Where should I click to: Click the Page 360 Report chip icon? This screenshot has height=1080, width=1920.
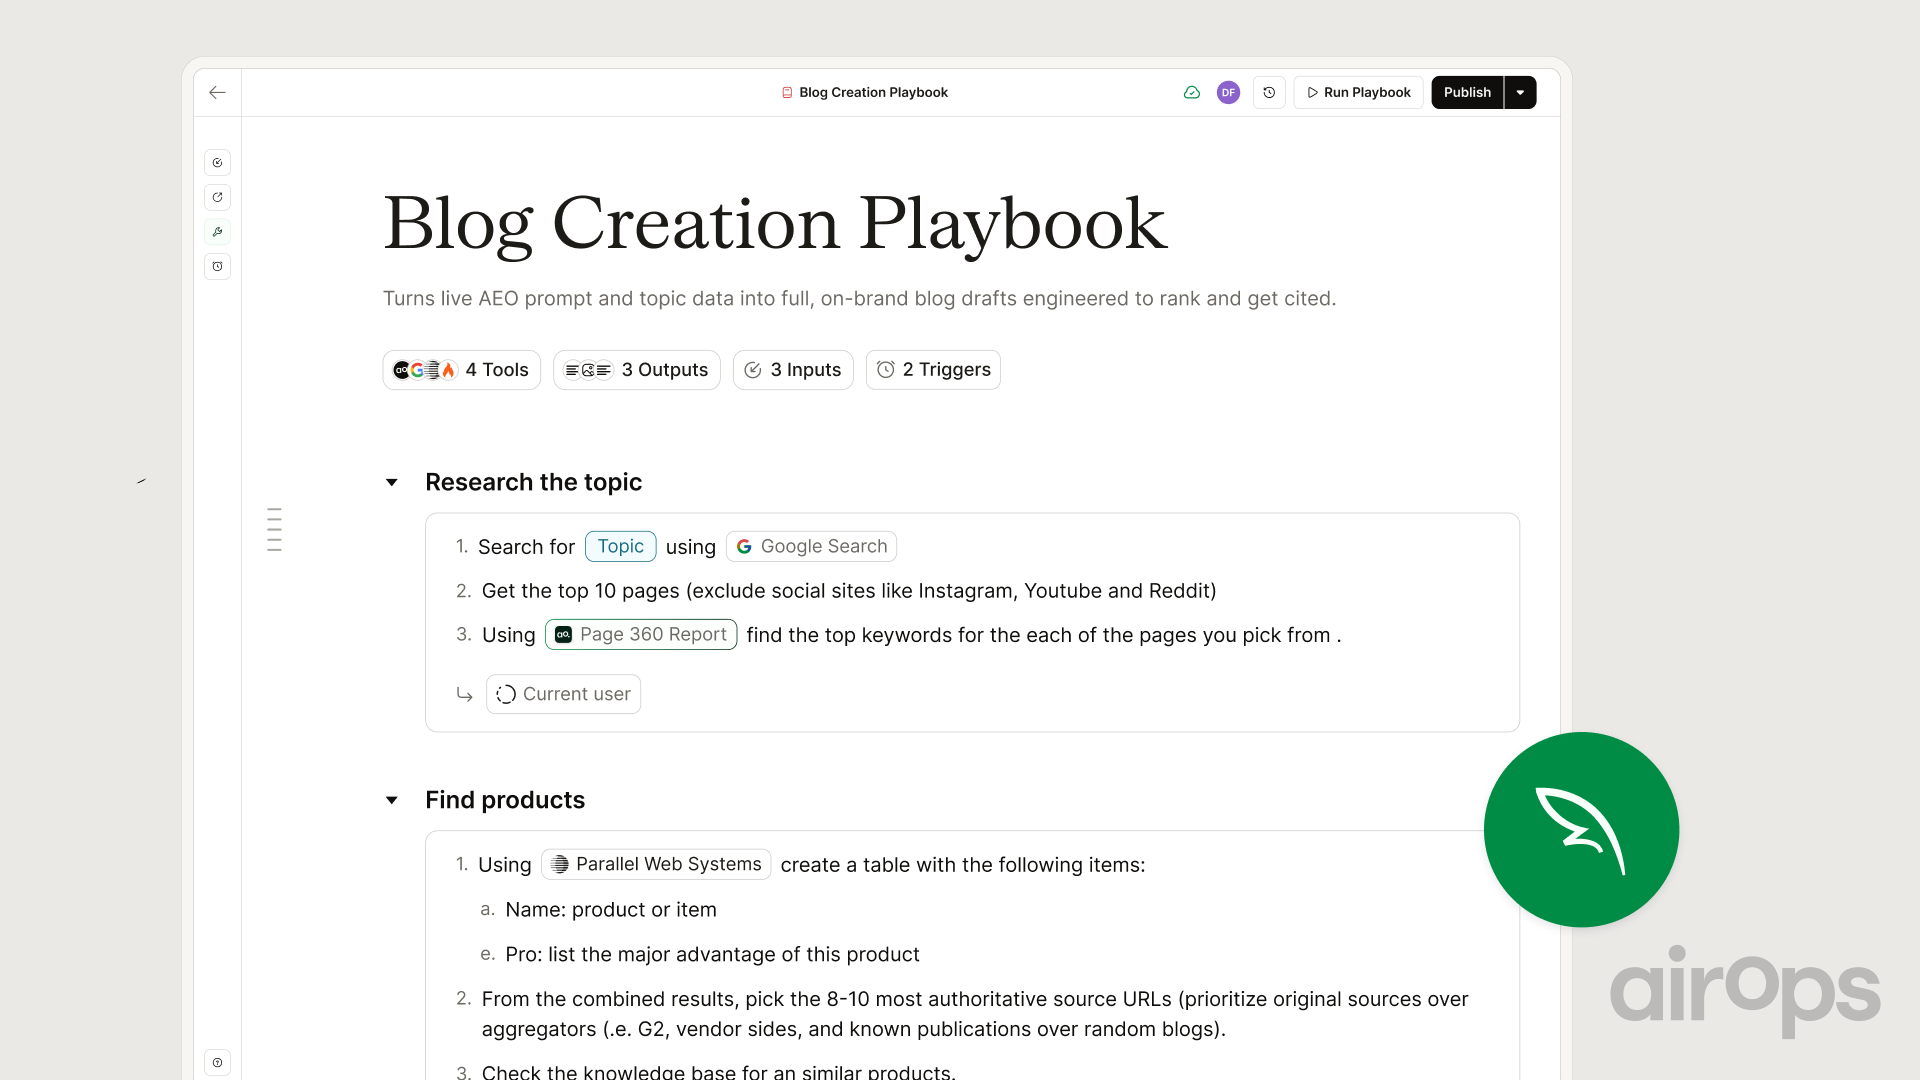[x=563, y=635]
